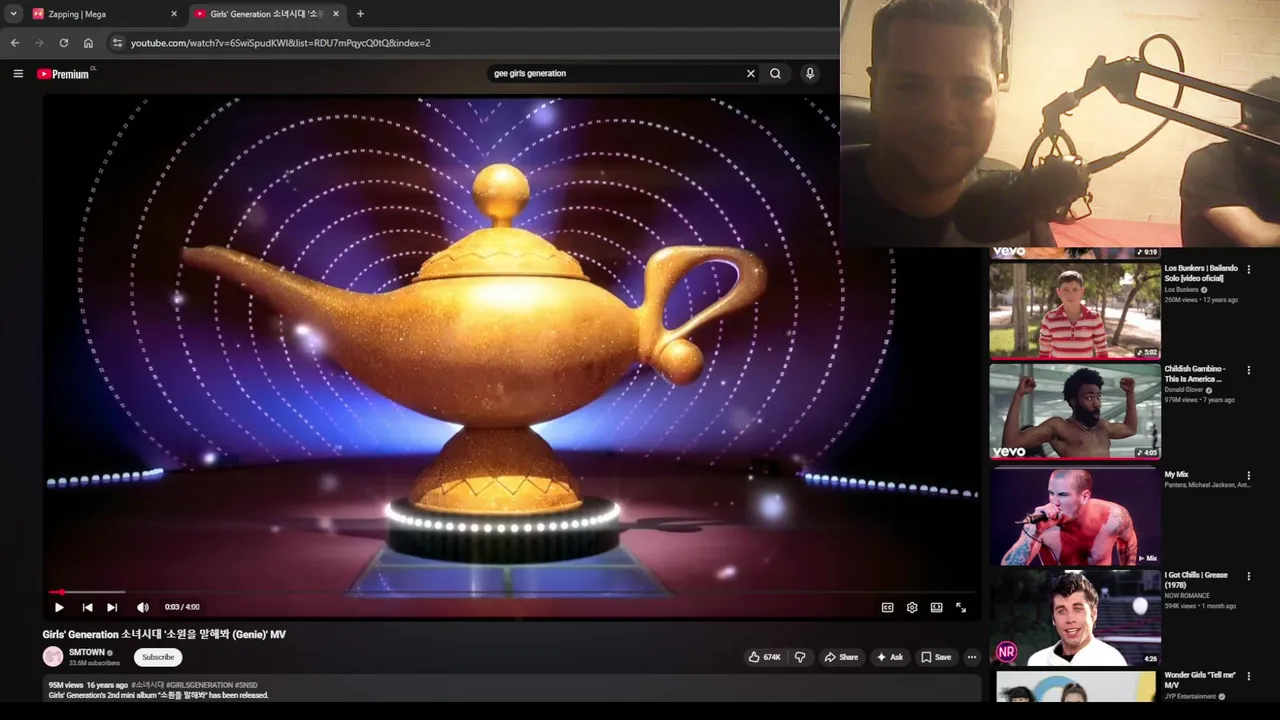
Task: Open Wonder Girls "Tell me" M/V title
Action: click(x=1200, y=680)
